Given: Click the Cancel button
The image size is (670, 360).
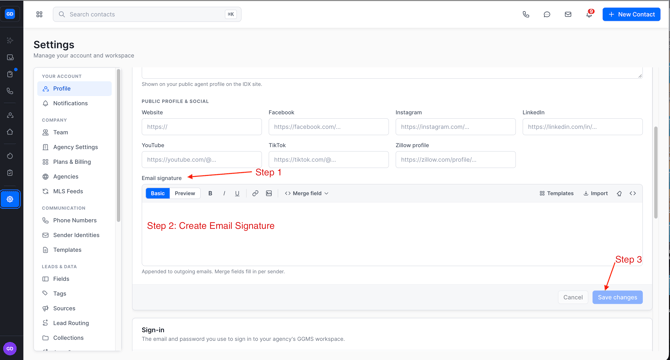Looking at the screenshot, I should pos(573,297).
